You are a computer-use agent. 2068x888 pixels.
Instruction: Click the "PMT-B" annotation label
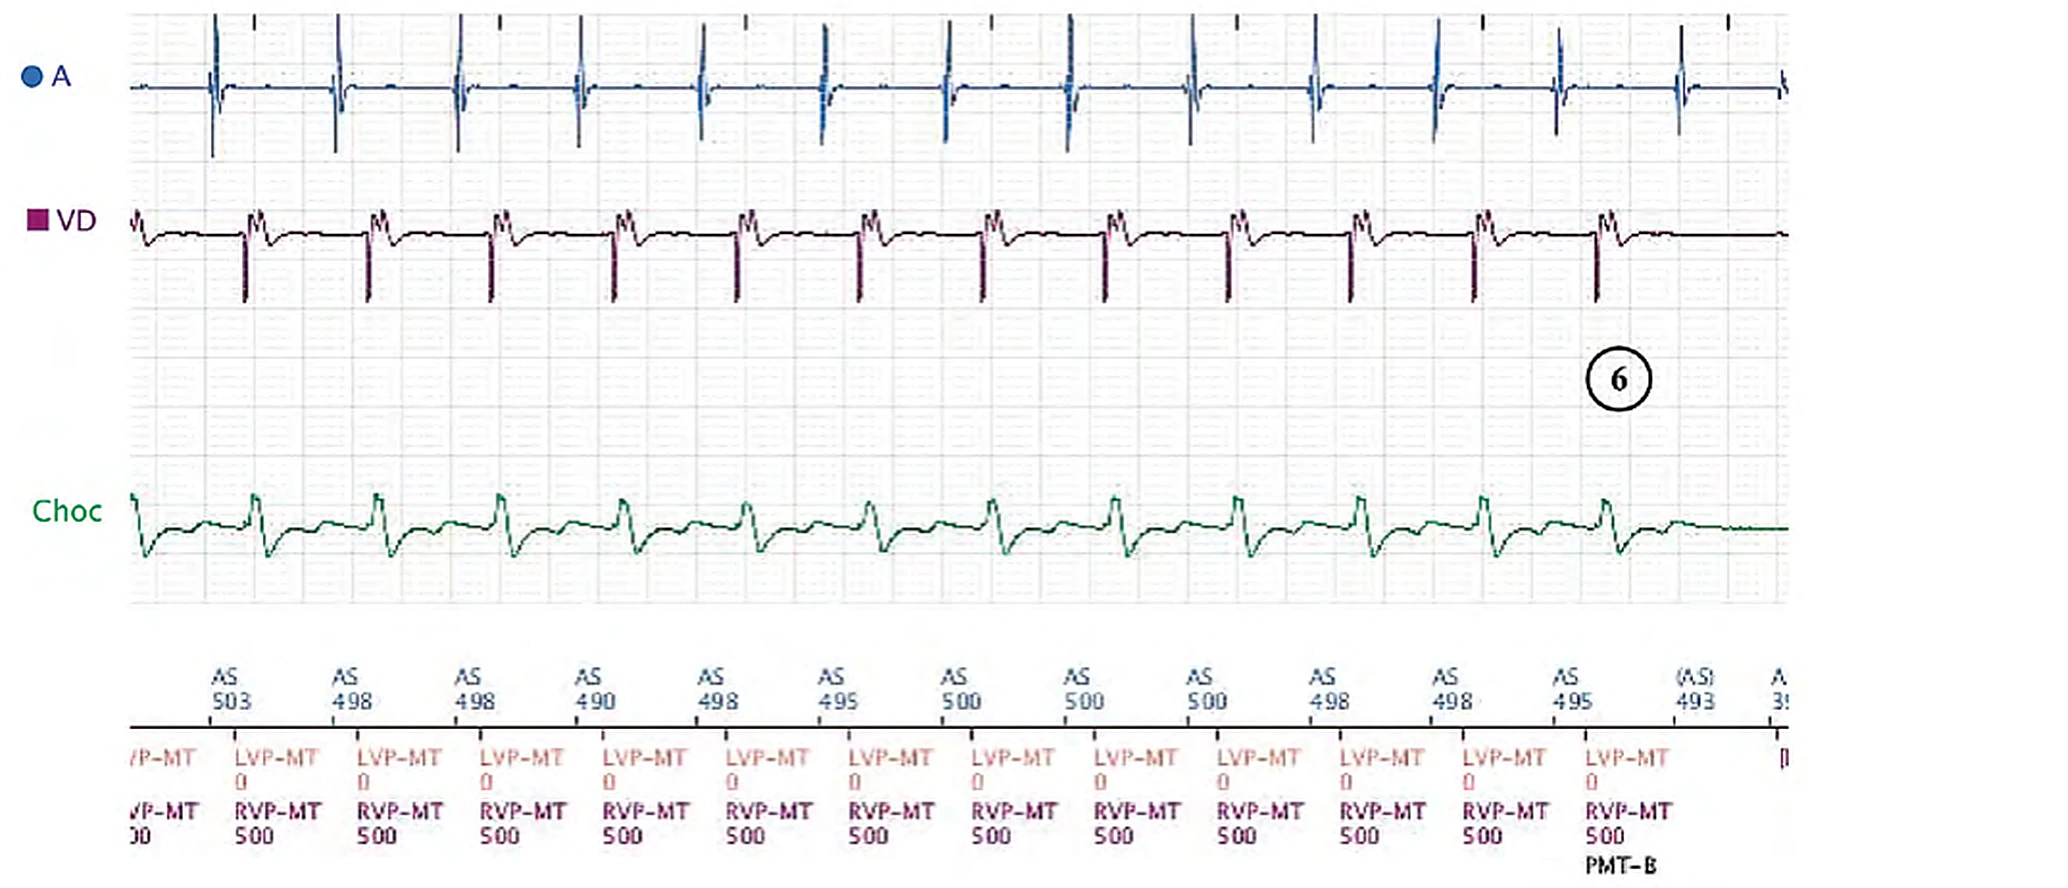pyautogui.click(x=1621, y=866)
